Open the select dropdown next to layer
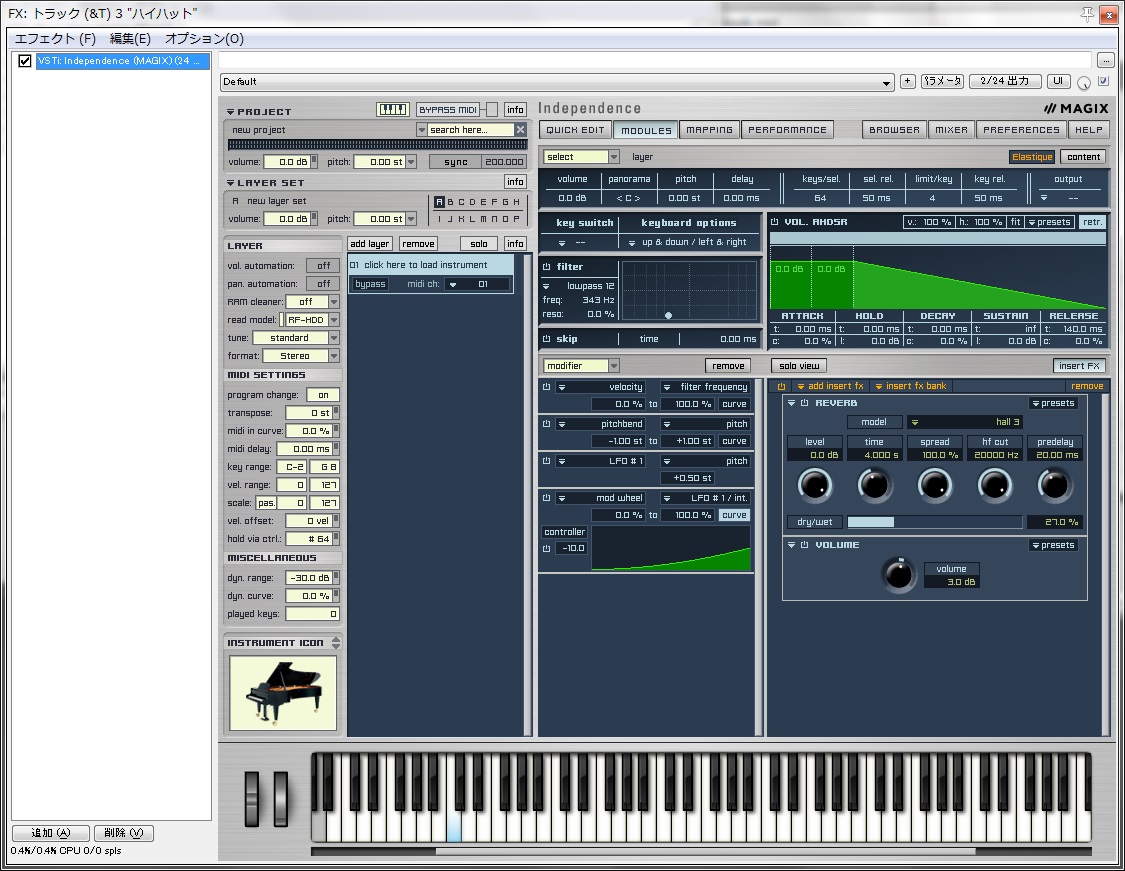 point(581,157)
